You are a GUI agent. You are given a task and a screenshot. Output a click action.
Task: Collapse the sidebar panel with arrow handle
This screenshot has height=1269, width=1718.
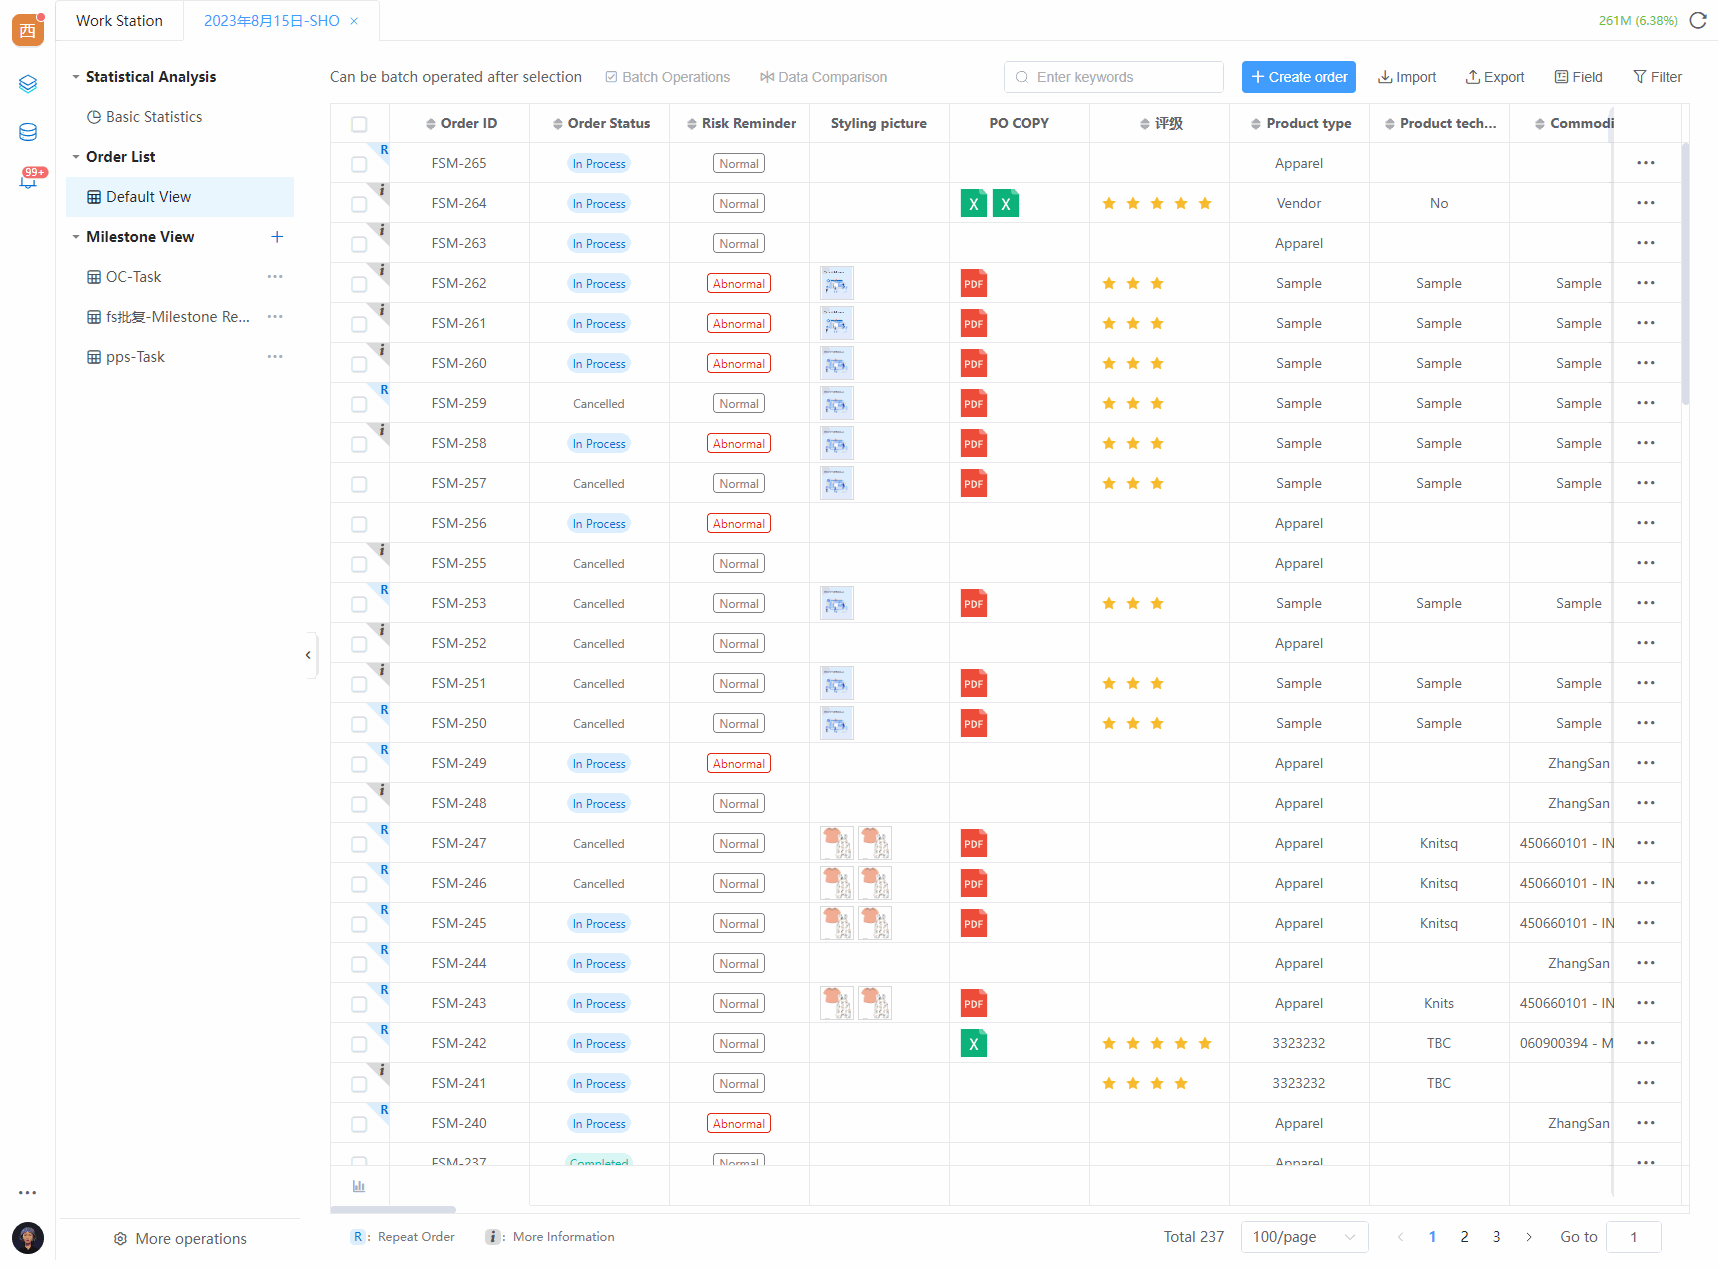pyautogui.click(x=308, y=655)
